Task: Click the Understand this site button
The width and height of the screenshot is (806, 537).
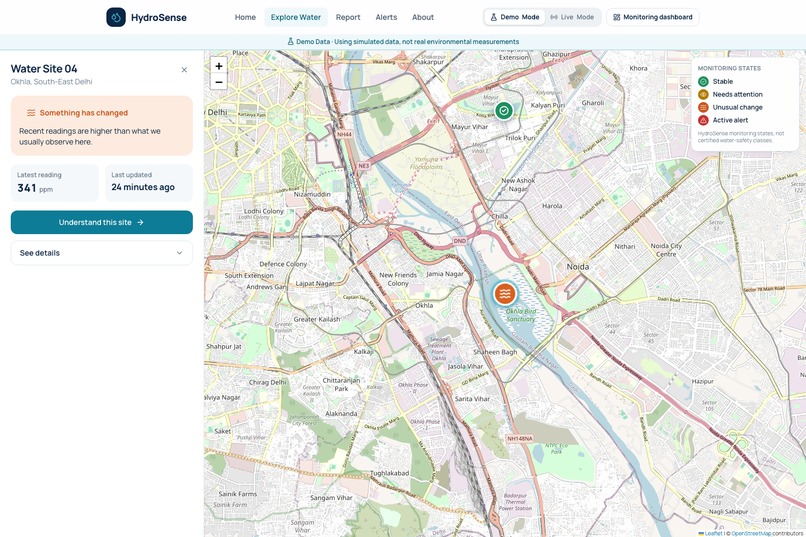Action: (x=102, y=222)
